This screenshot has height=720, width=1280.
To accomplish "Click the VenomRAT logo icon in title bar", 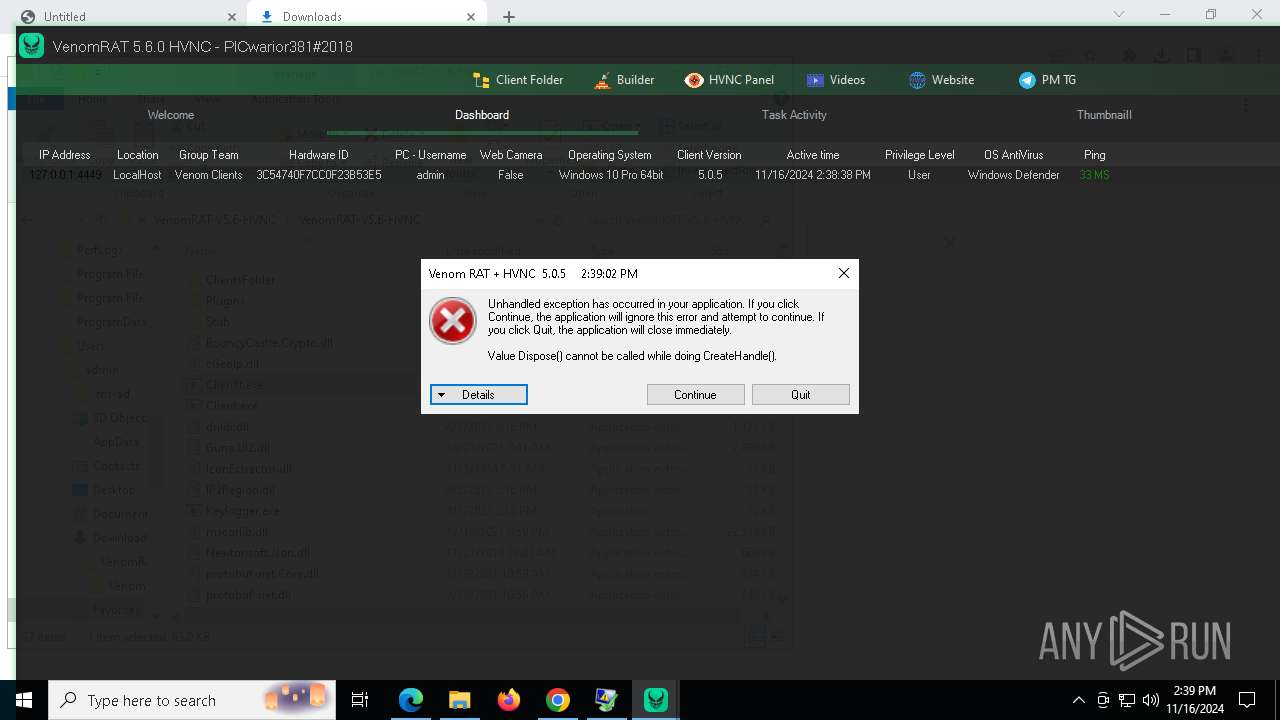I will coord(32,46).
